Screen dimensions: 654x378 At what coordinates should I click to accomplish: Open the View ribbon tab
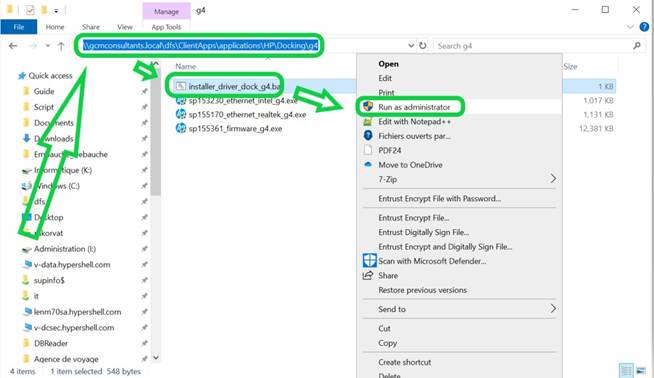pyautogui.click(x=125, y=27)
